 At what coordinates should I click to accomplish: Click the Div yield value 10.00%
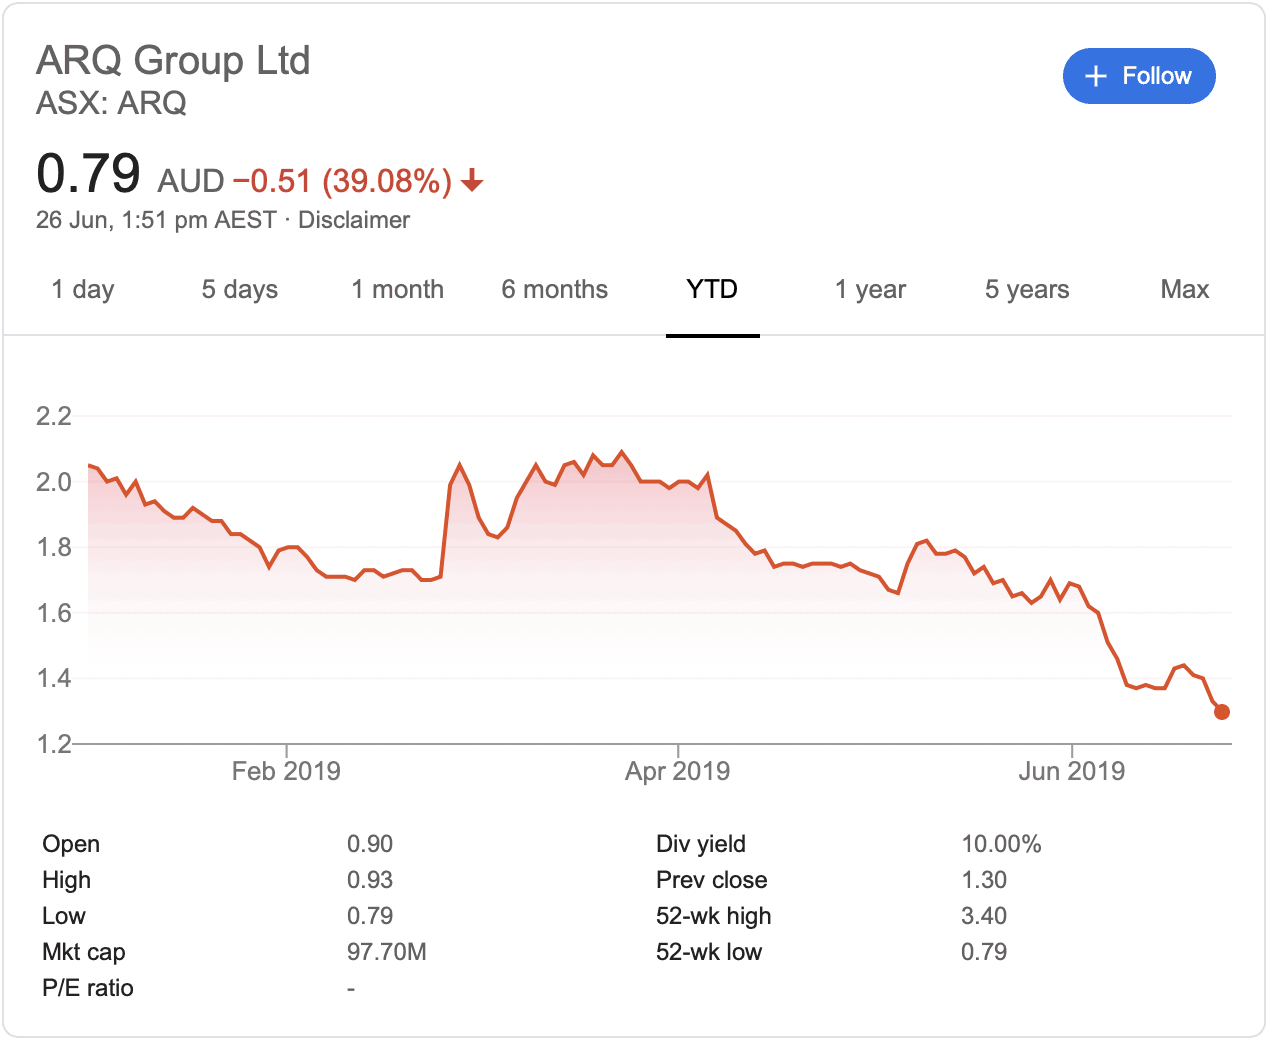[x=1001, y=844]
